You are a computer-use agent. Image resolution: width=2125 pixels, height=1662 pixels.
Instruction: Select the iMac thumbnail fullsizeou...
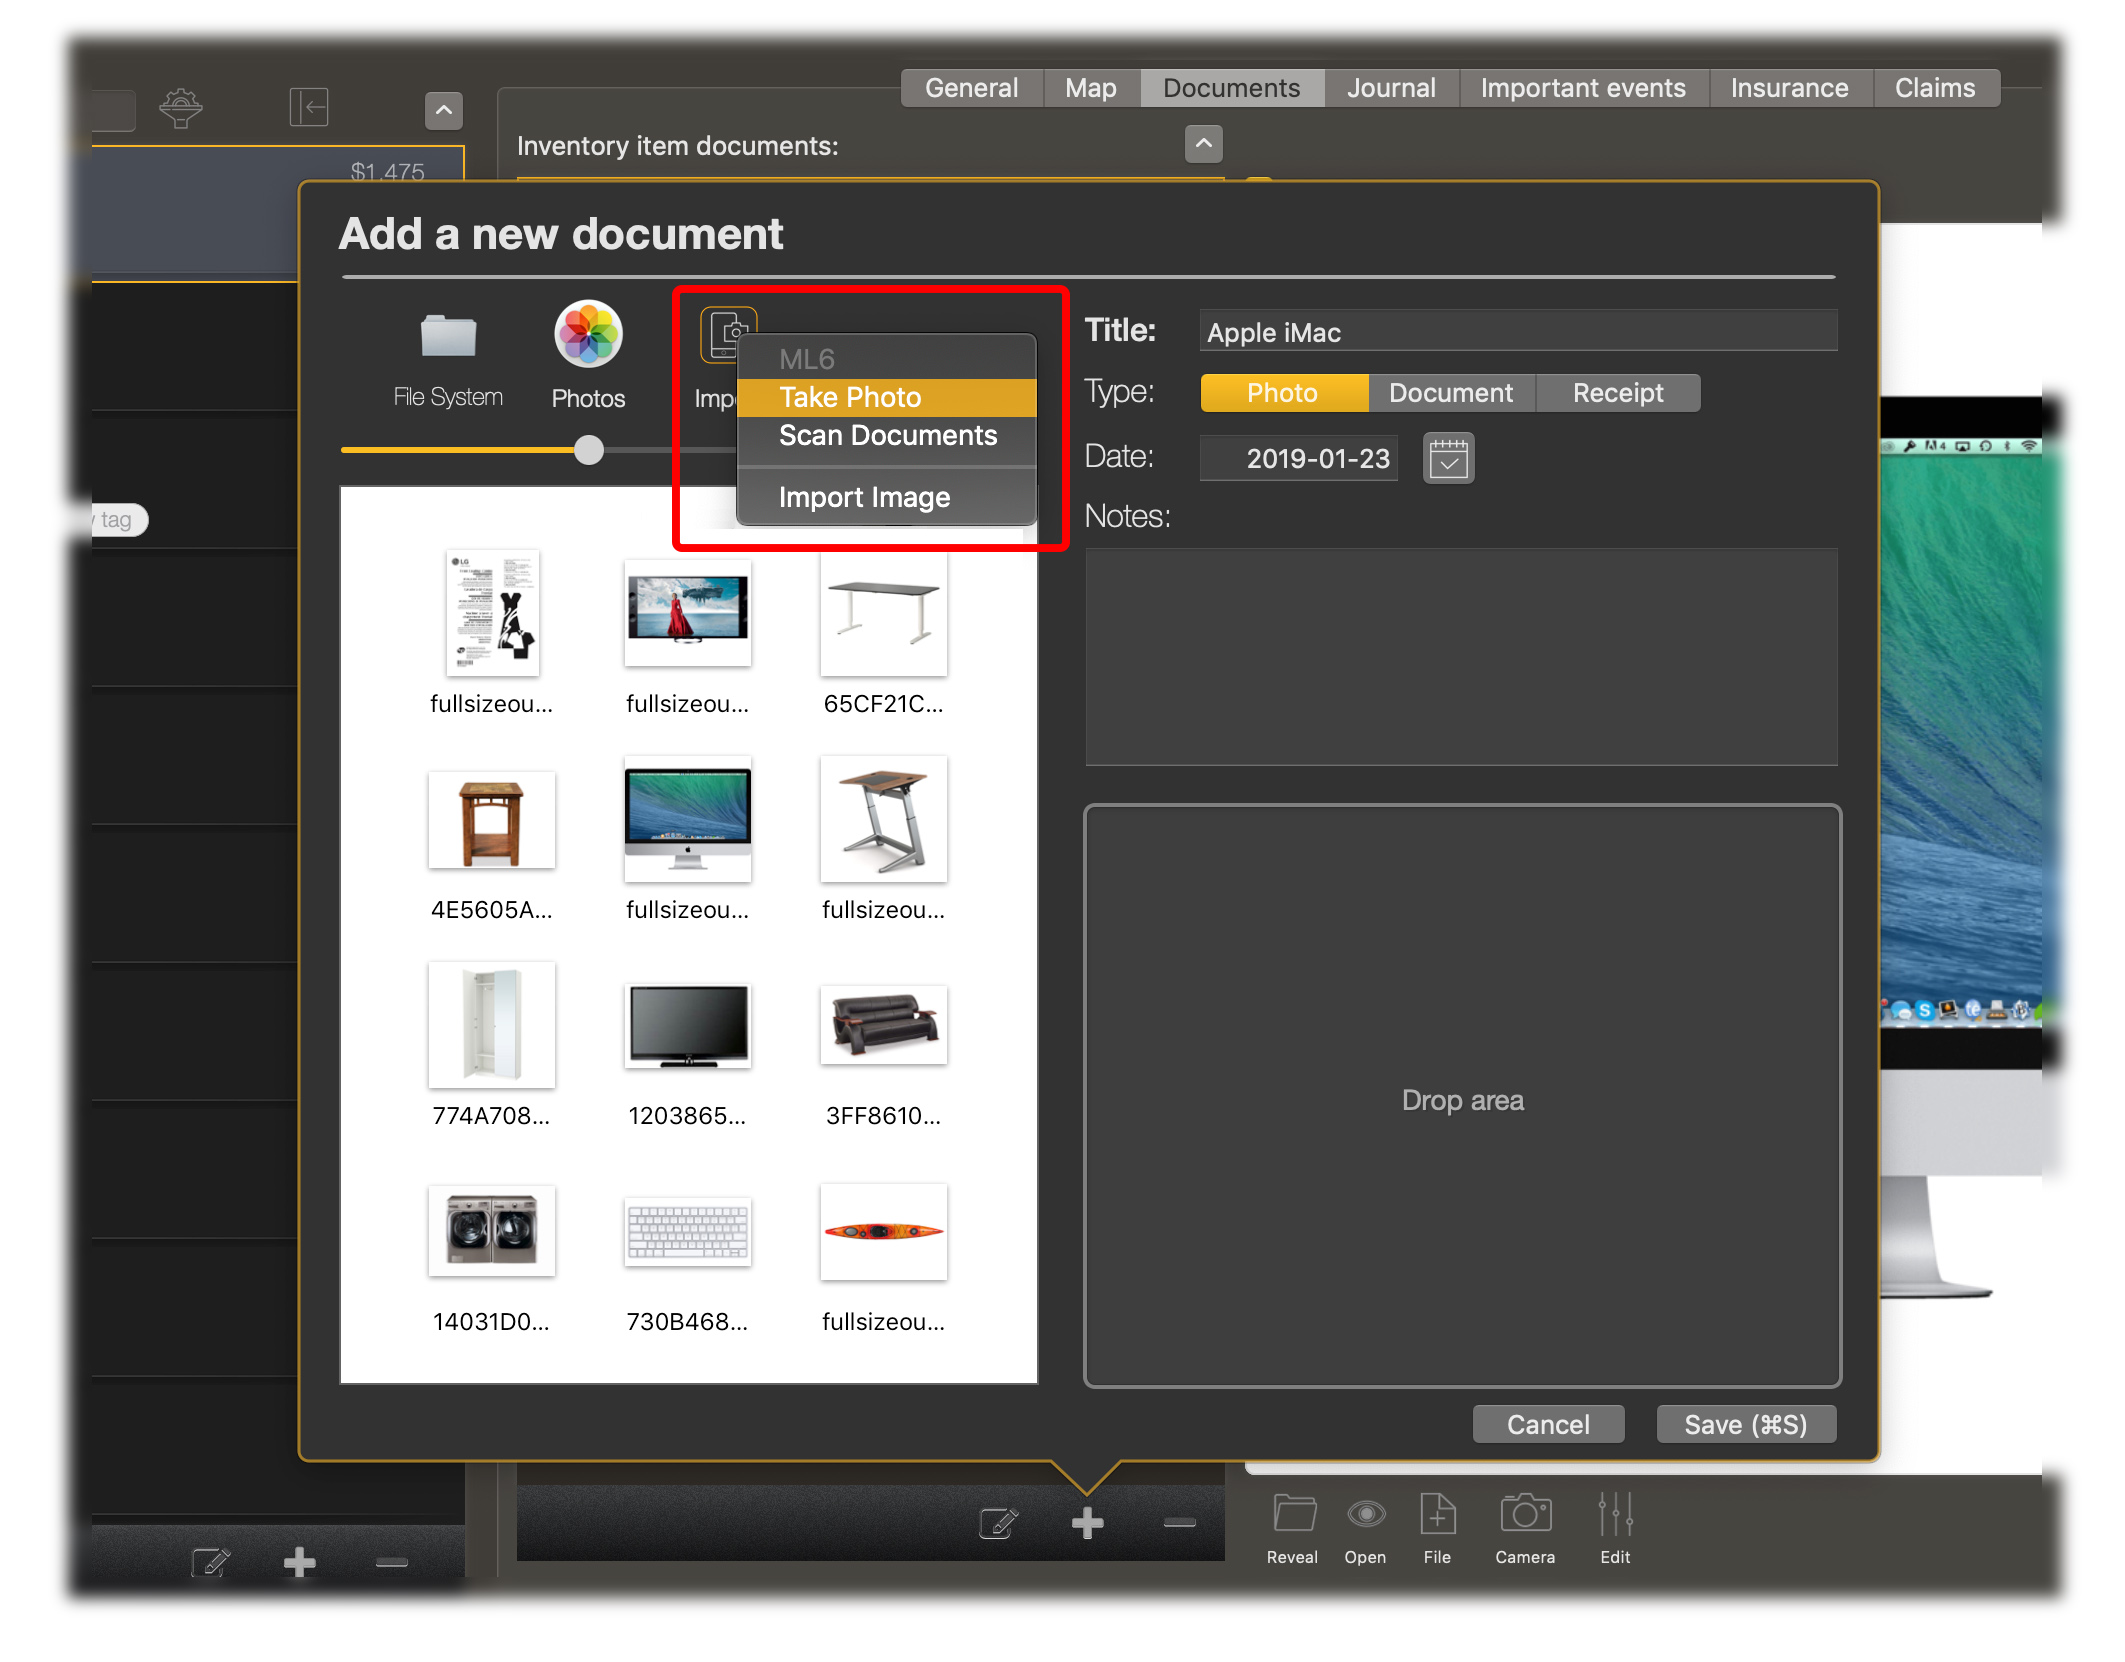[x=687, y=820]
